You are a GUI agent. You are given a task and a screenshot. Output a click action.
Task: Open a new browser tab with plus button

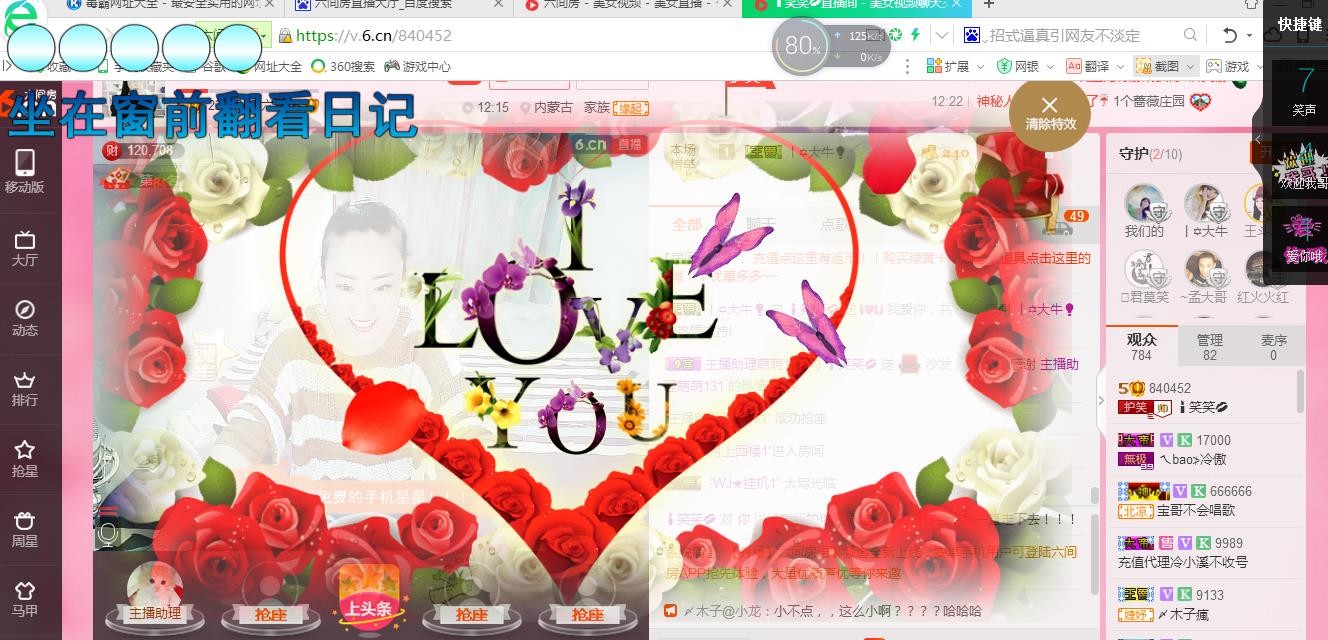tap(989, 5)
